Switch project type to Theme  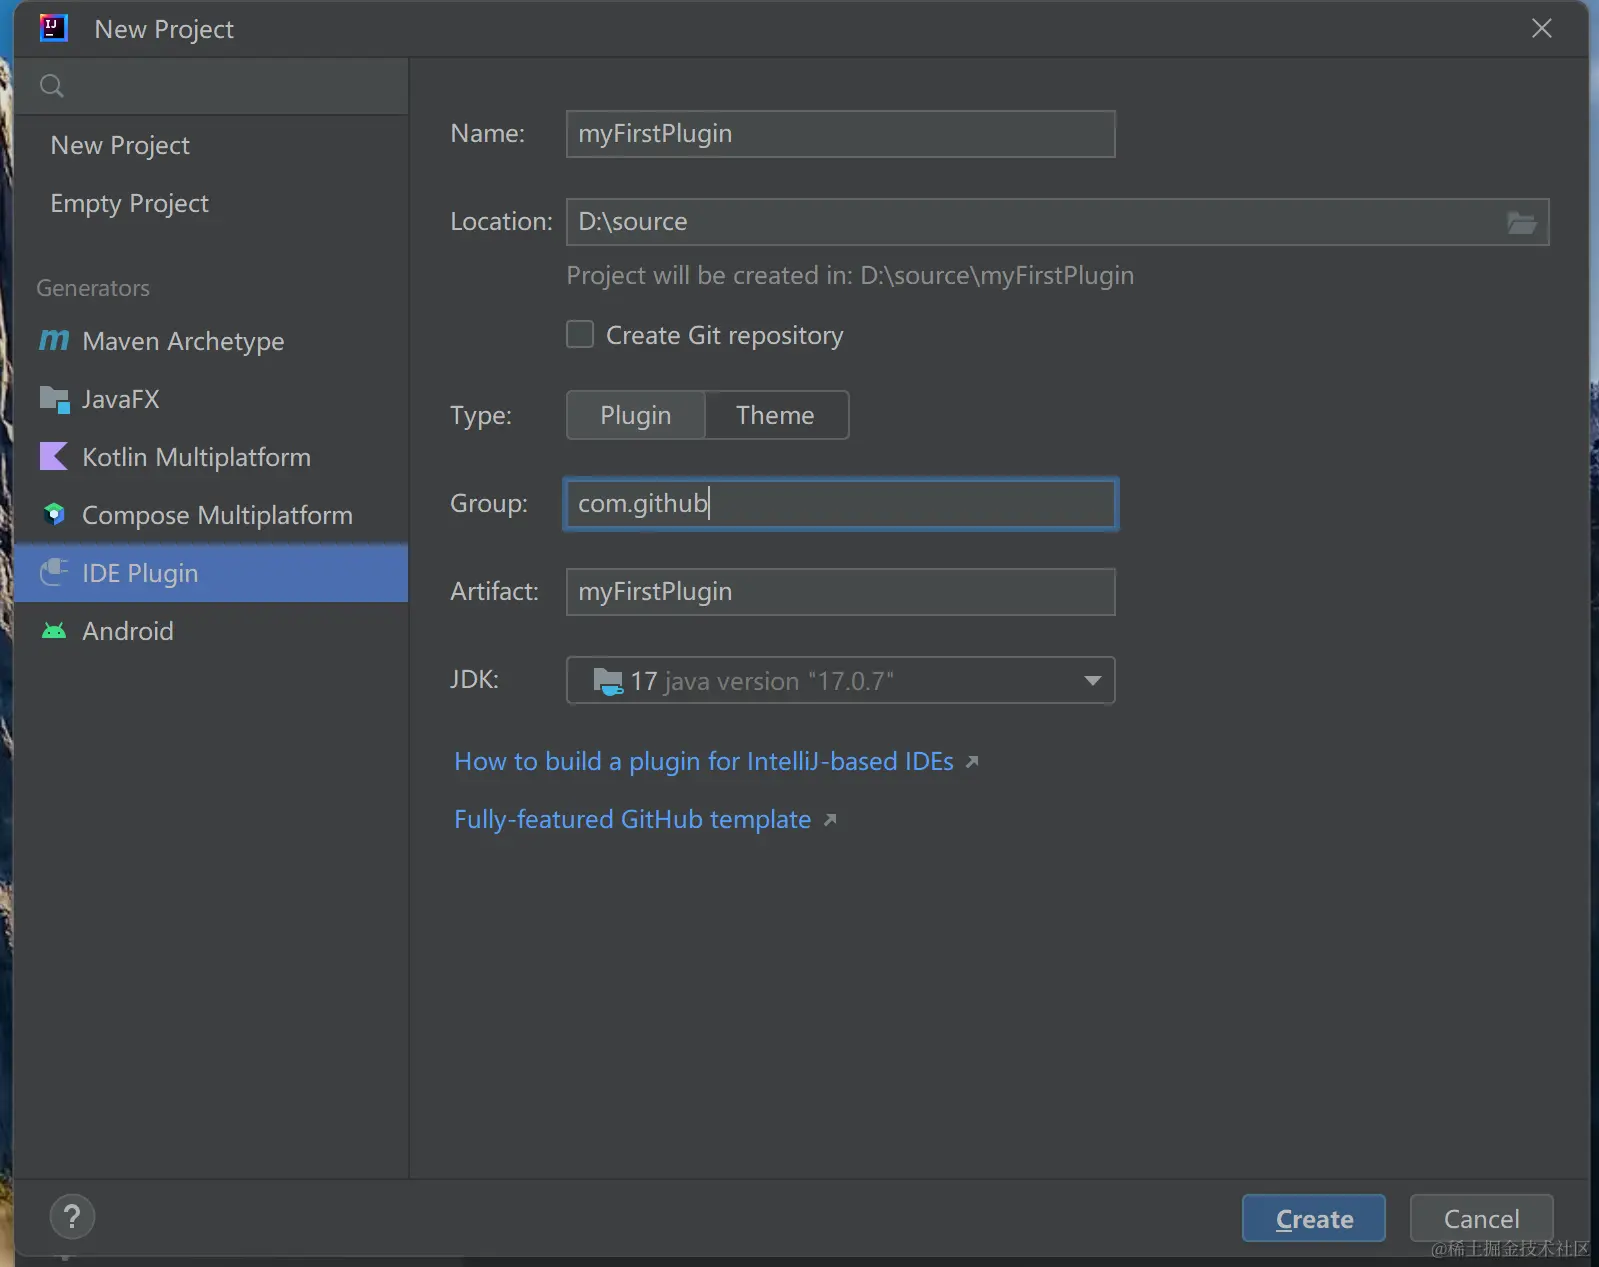775,415
